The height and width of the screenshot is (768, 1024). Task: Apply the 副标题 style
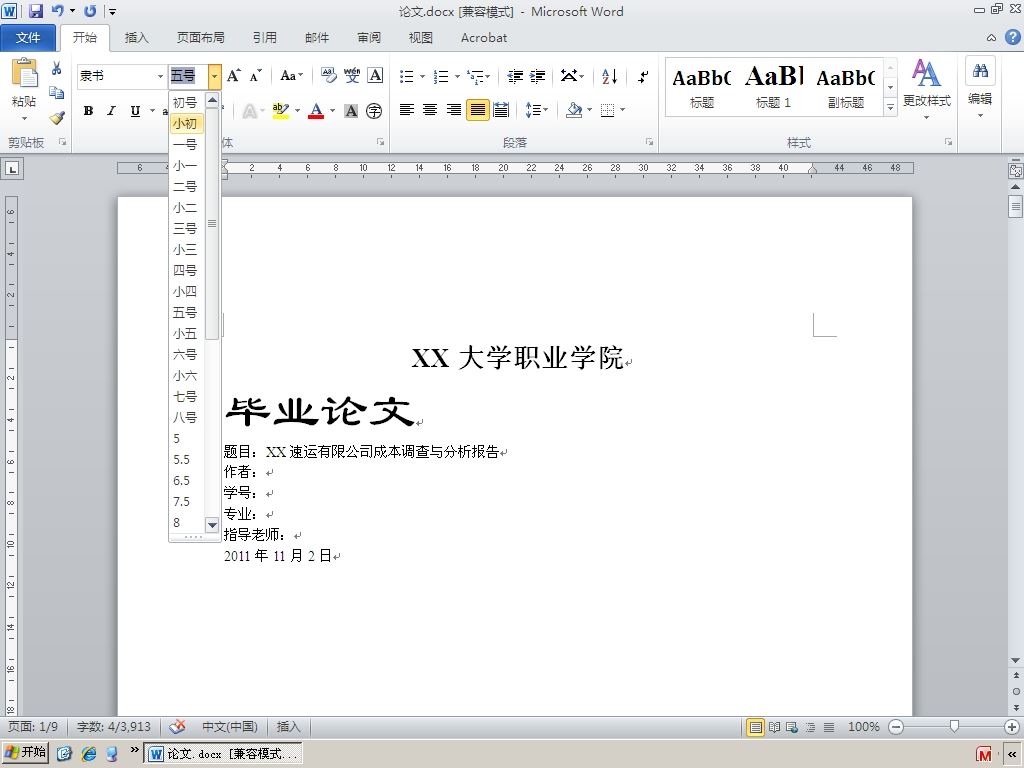846,87
